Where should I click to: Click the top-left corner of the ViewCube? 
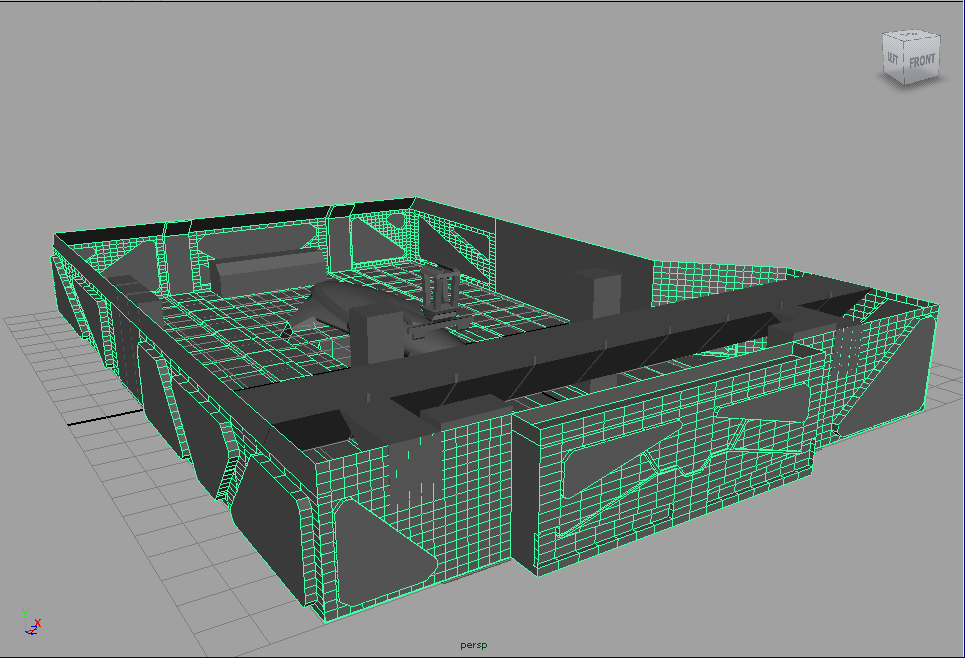pyautogui.click(x=883, y=36)
